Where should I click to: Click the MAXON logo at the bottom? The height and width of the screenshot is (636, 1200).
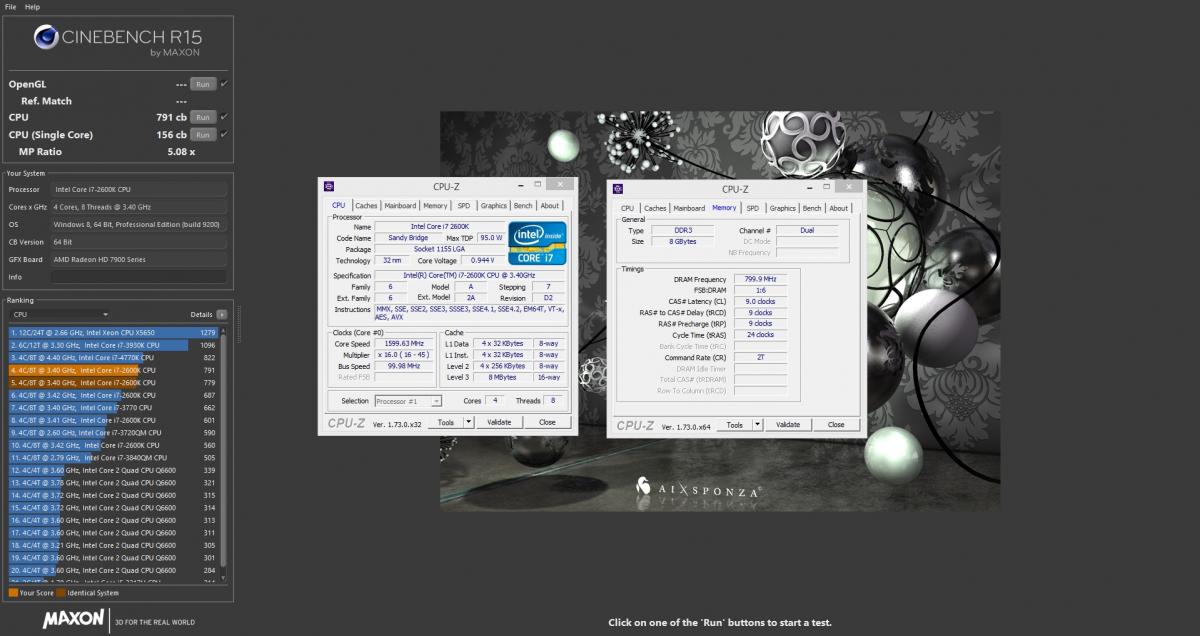74,620
